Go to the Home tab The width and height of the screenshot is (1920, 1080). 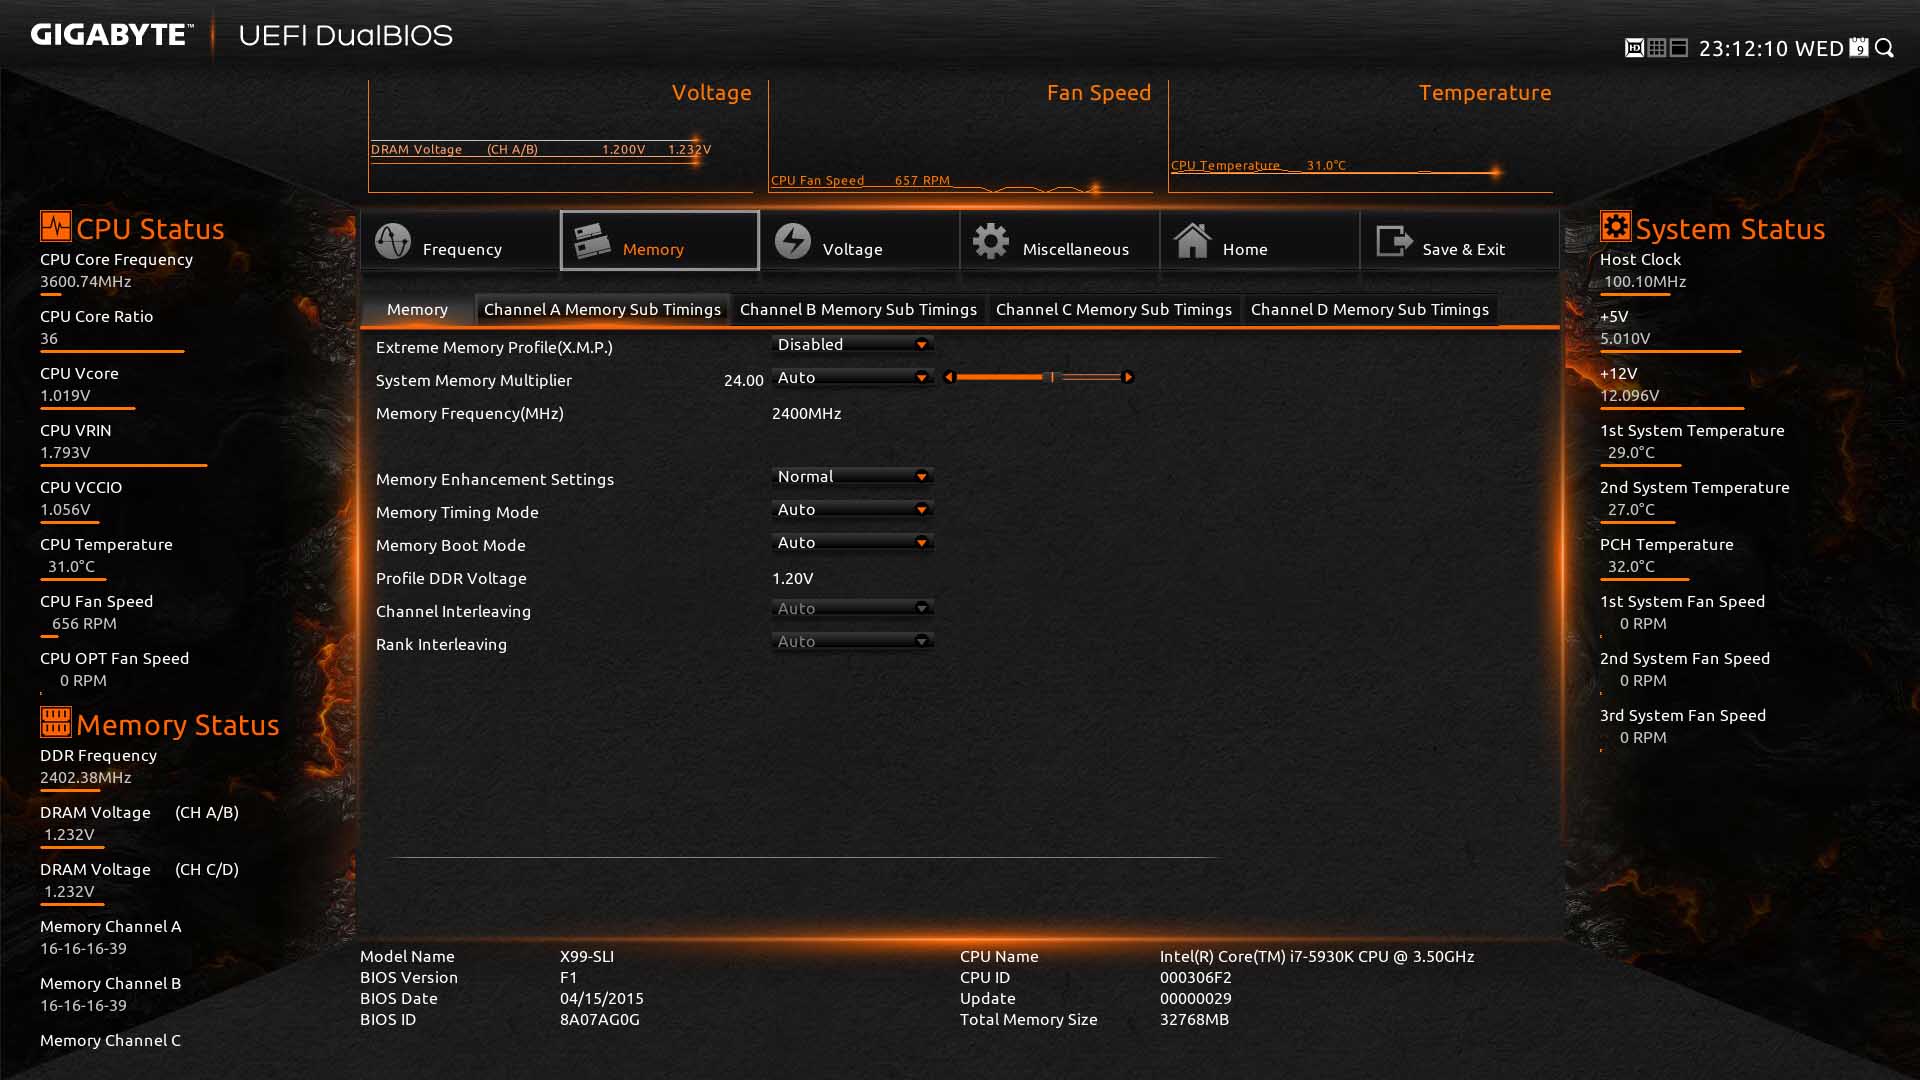pos(1260,241)
